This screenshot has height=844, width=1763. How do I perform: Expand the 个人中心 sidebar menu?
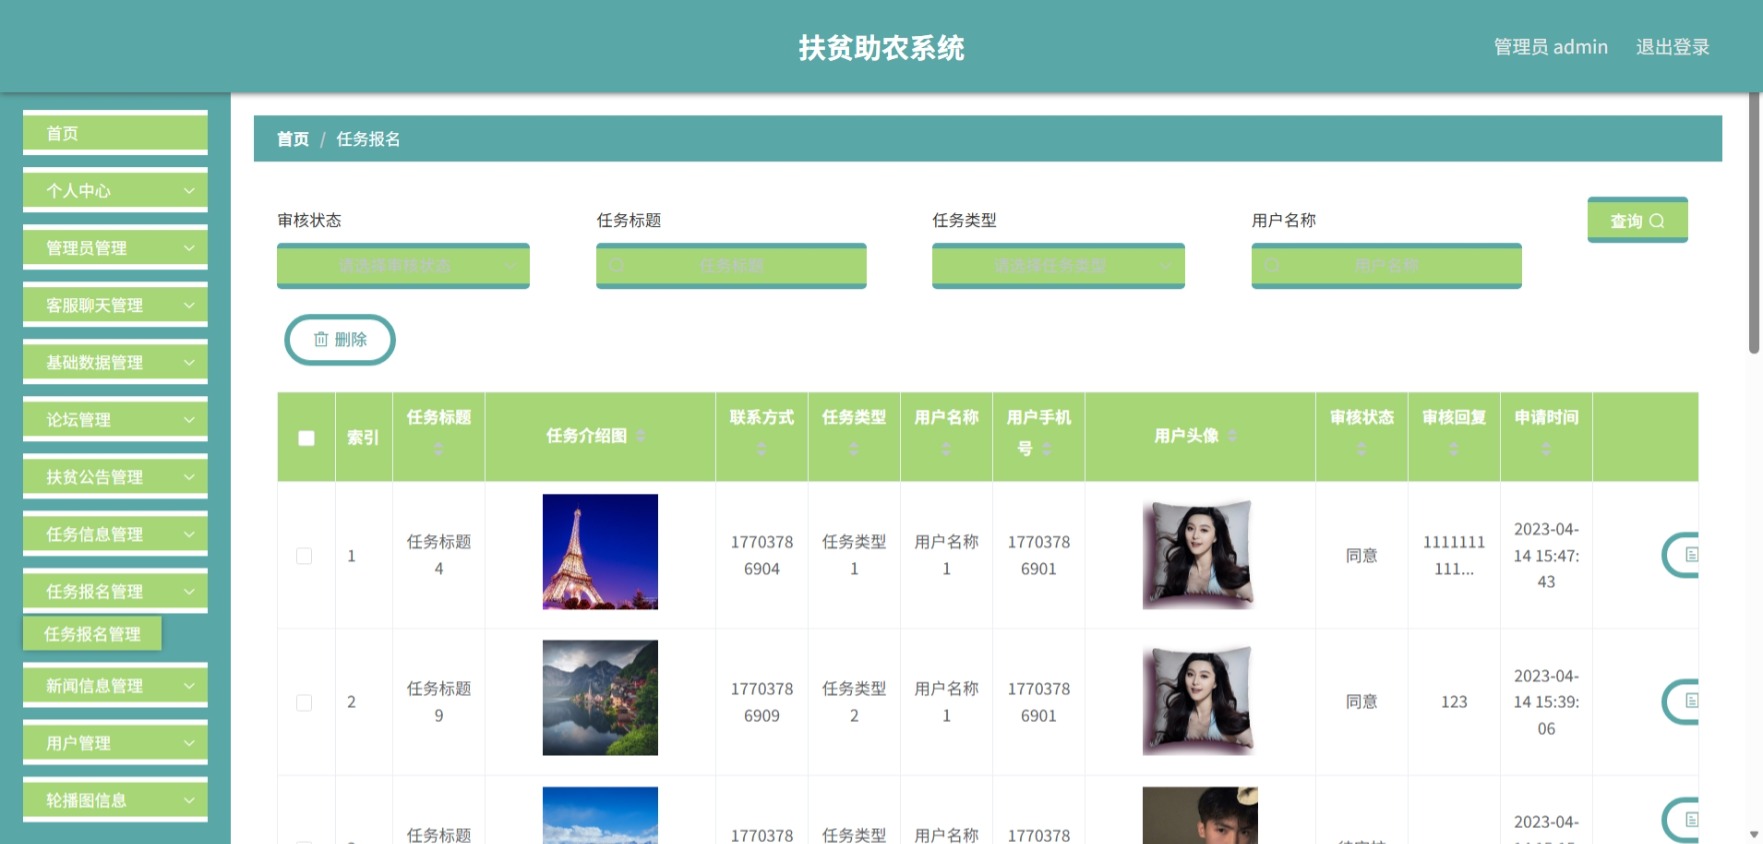pos(115,190)
